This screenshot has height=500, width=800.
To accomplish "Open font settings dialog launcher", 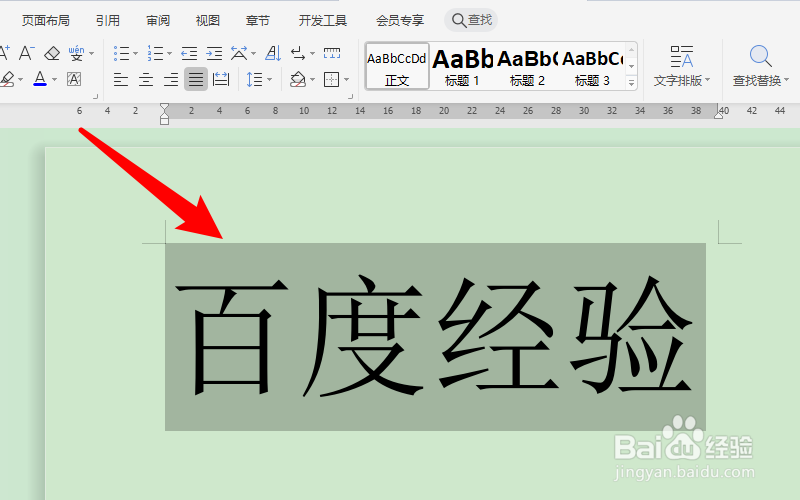I will pyautogui.click(x=95, y=96).
